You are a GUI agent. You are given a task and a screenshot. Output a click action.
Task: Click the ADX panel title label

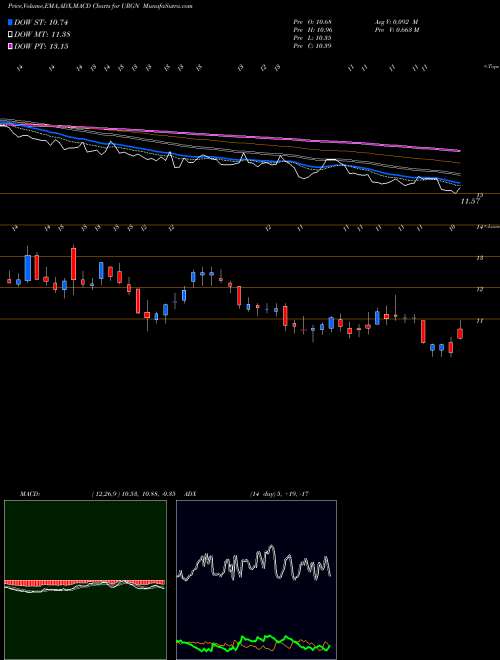(x=191, y=493)
